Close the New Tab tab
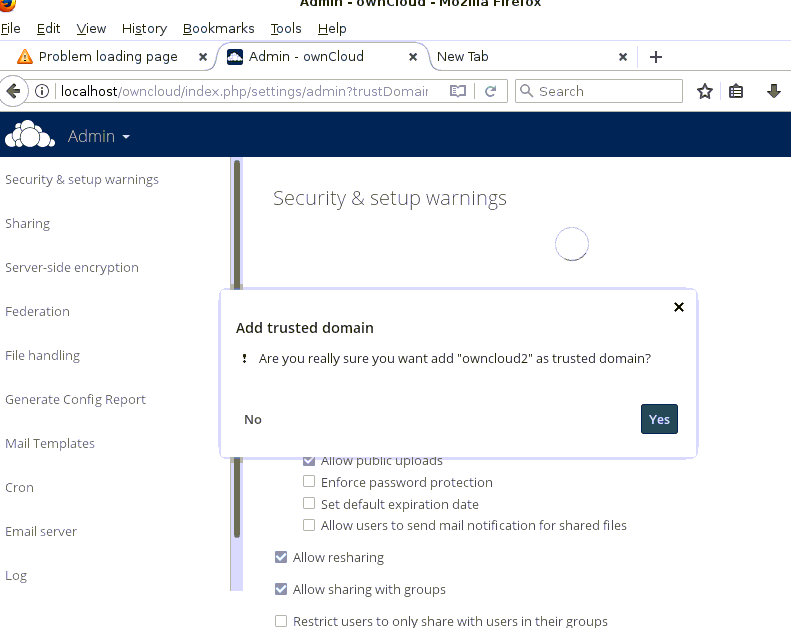Screen dimensions: 791x628 (x=623, y=57)
